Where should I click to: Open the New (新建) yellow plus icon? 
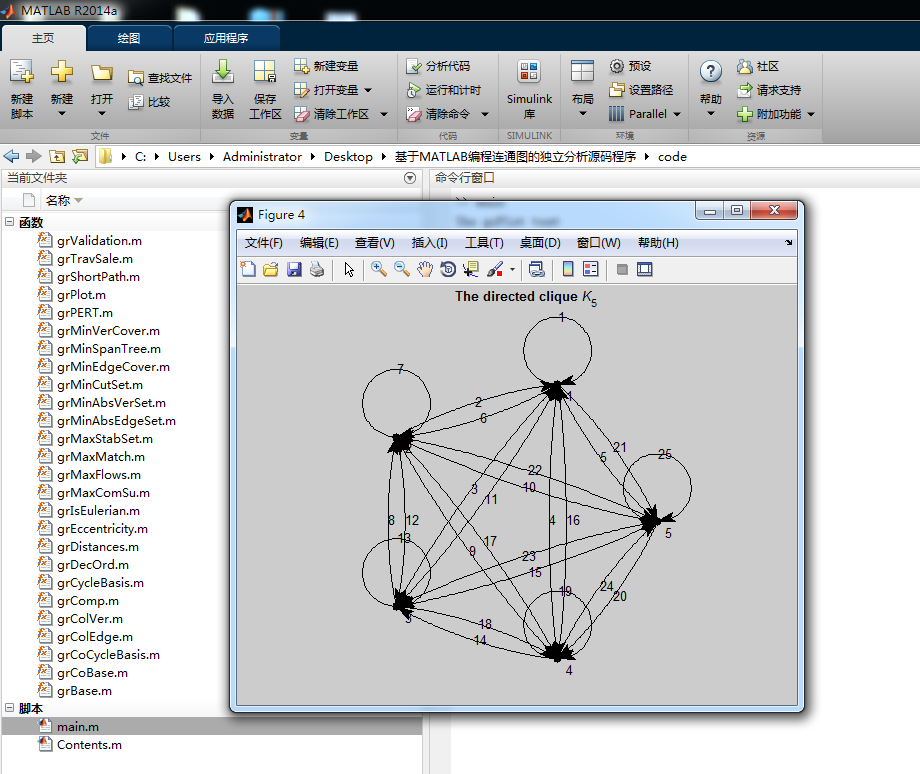point(62,72)
